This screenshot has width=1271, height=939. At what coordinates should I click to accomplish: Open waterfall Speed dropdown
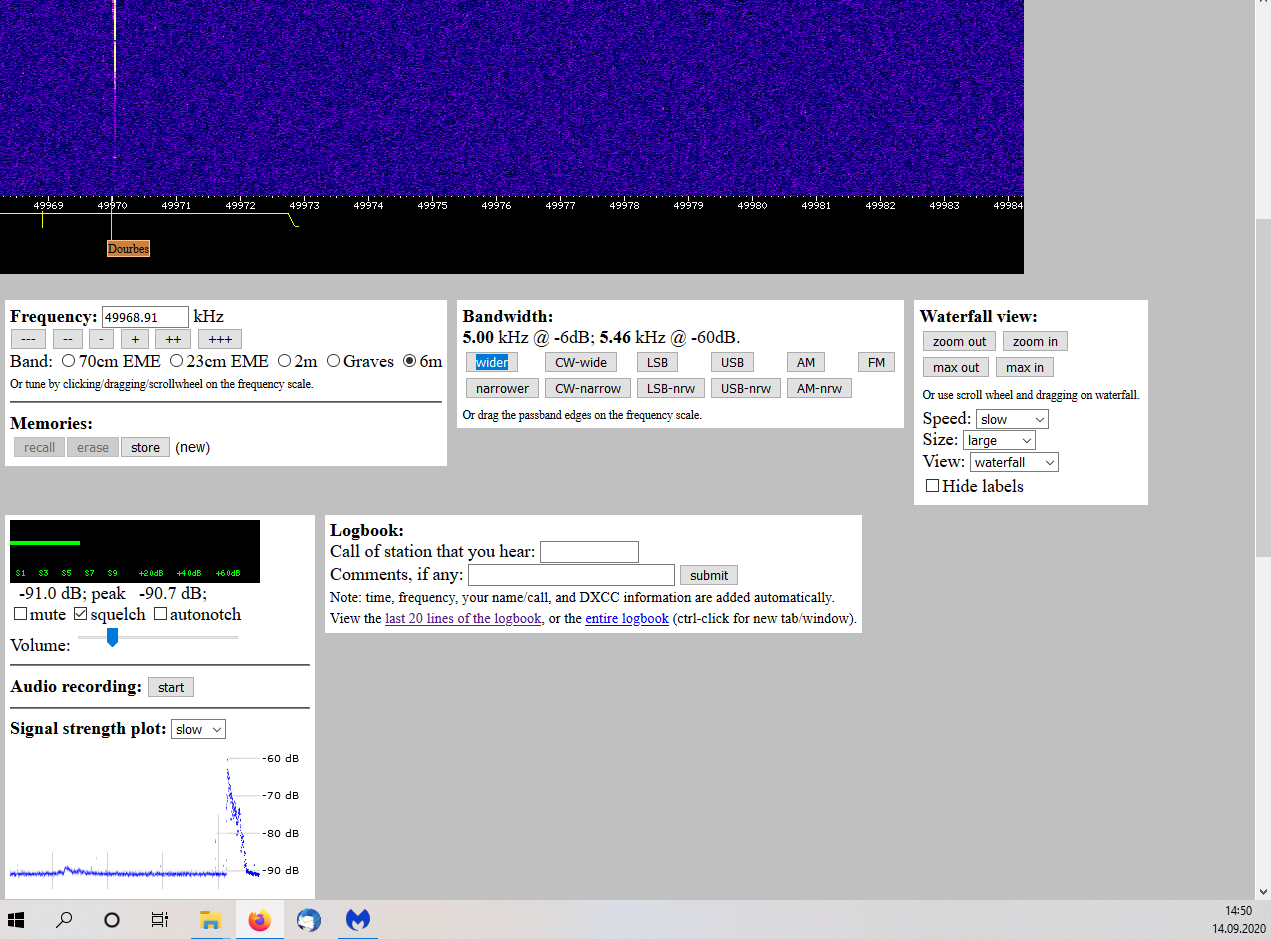(x=1012, y=419)
